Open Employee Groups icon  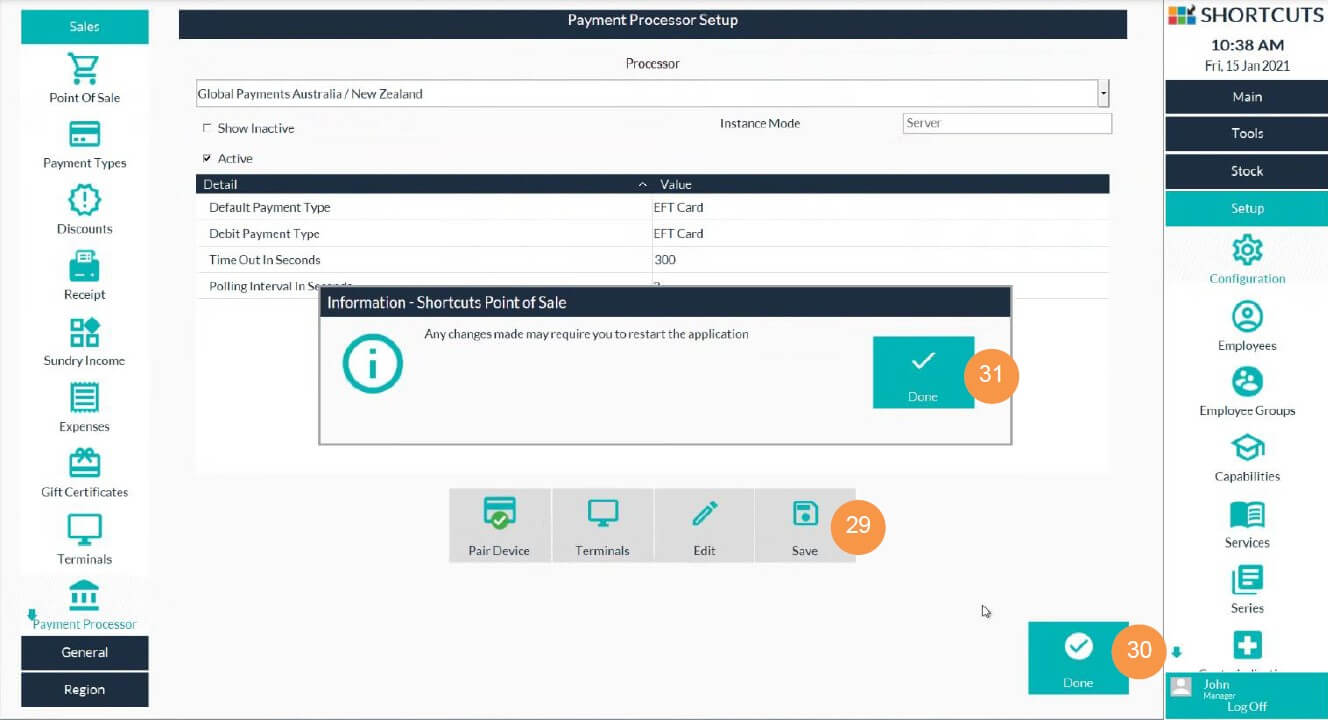[x=1247, y=382]
